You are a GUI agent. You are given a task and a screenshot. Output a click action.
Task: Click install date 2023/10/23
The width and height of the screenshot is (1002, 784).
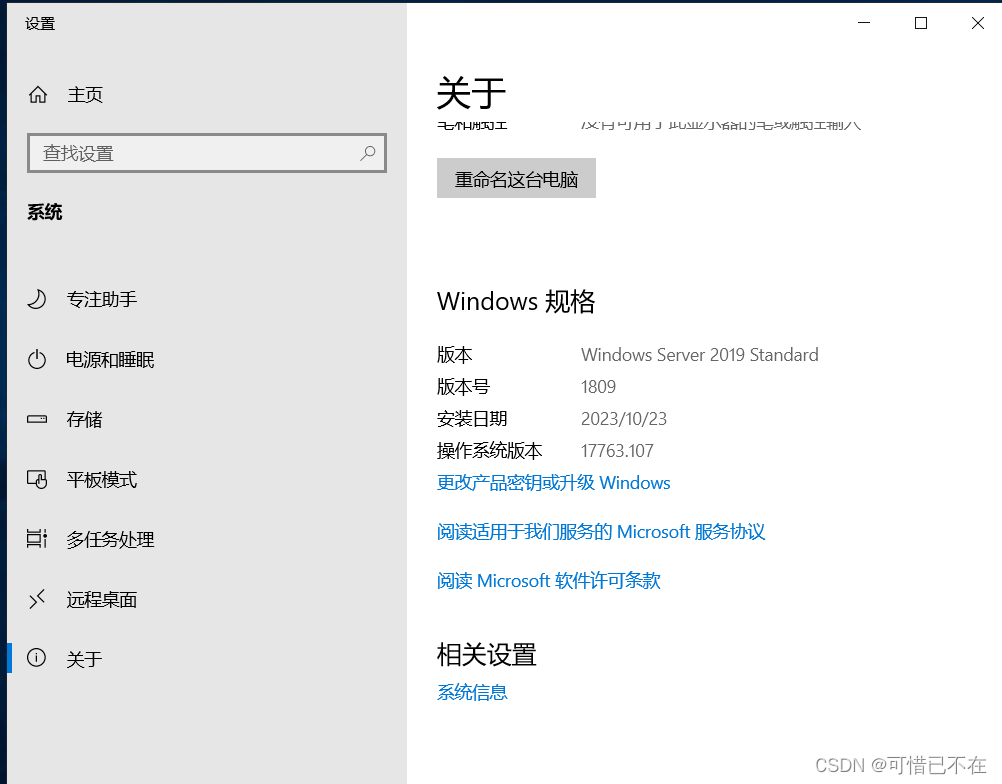click(624, 419)
